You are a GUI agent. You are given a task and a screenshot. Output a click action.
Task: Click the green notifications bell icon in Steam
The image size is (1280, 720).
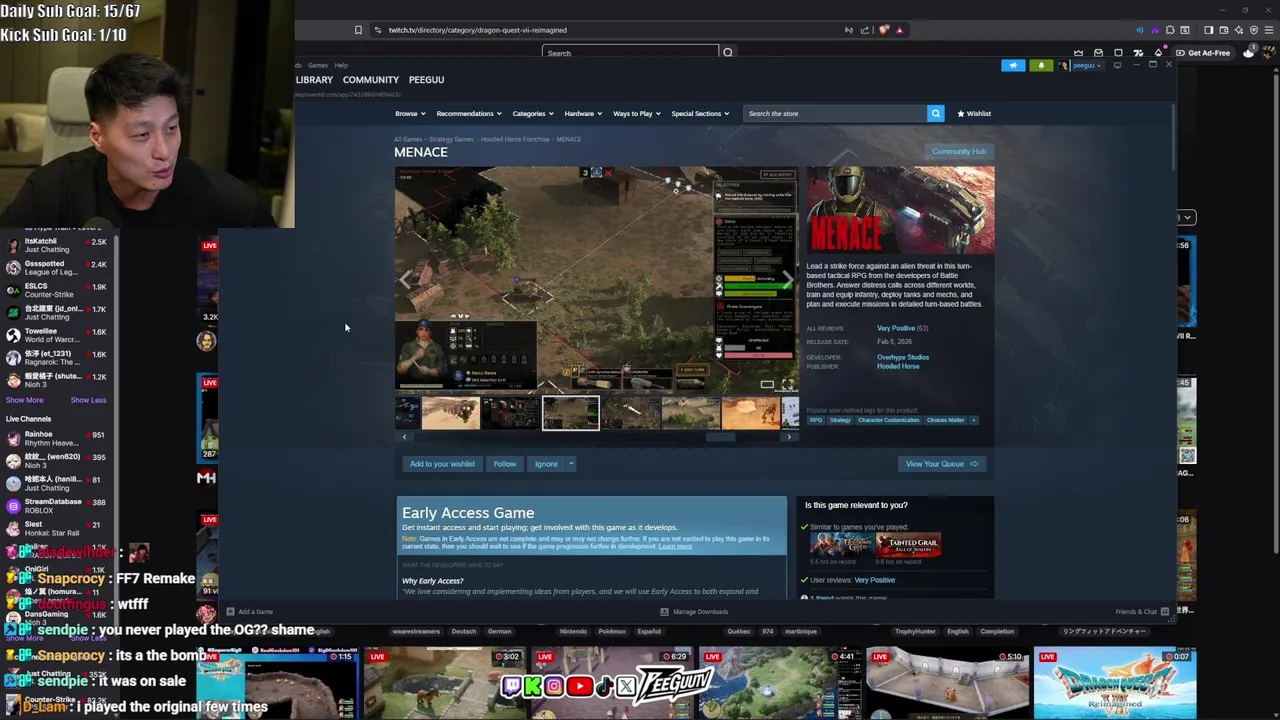pyautogui.click(x=1041, y=65)
